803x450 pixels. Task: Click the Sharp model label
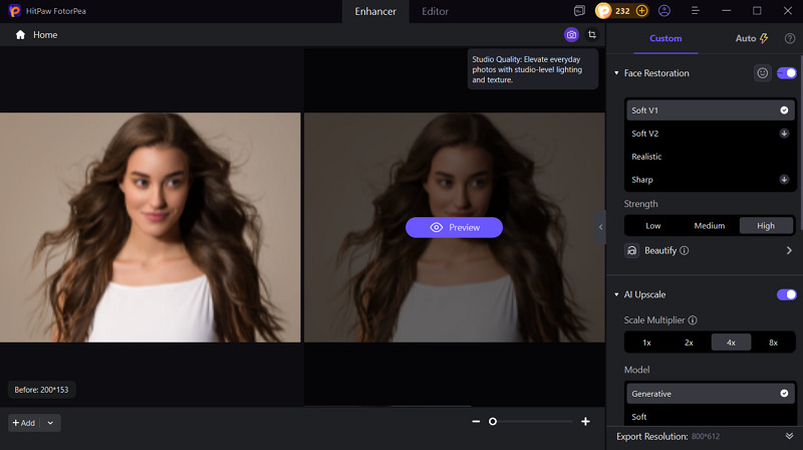click(x=642, y=180)
